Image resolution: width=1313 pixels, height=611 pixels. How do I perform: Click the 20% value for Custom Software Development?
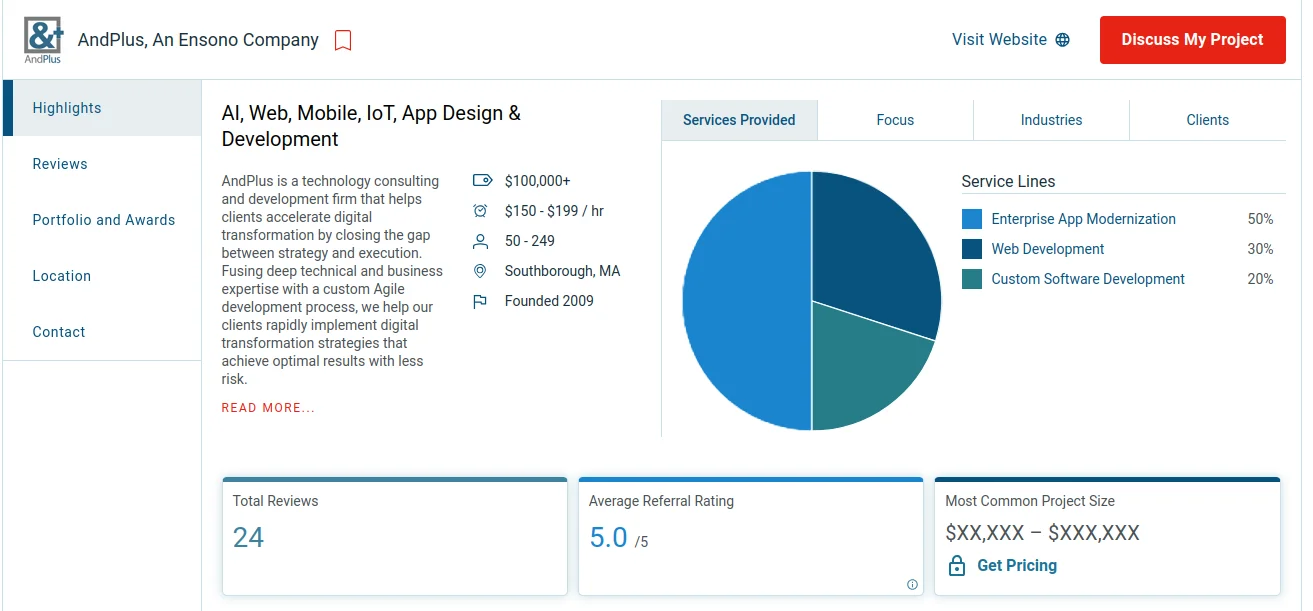pos(1260,279)
